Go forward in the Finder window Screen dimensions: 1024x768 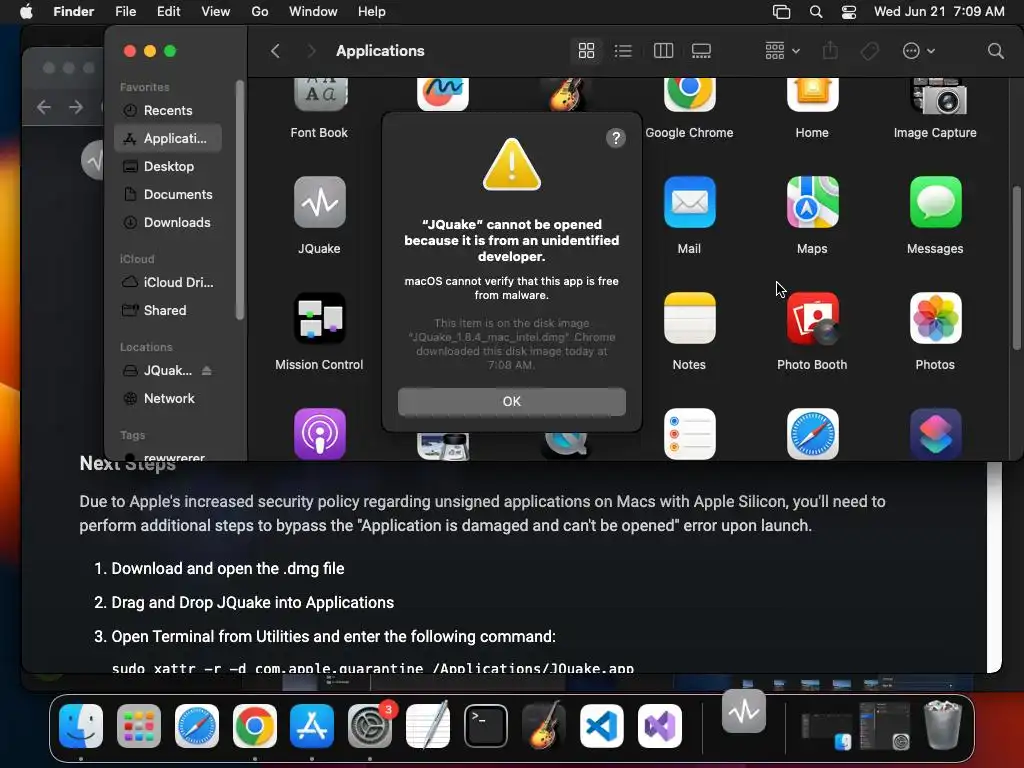point(312,51)
